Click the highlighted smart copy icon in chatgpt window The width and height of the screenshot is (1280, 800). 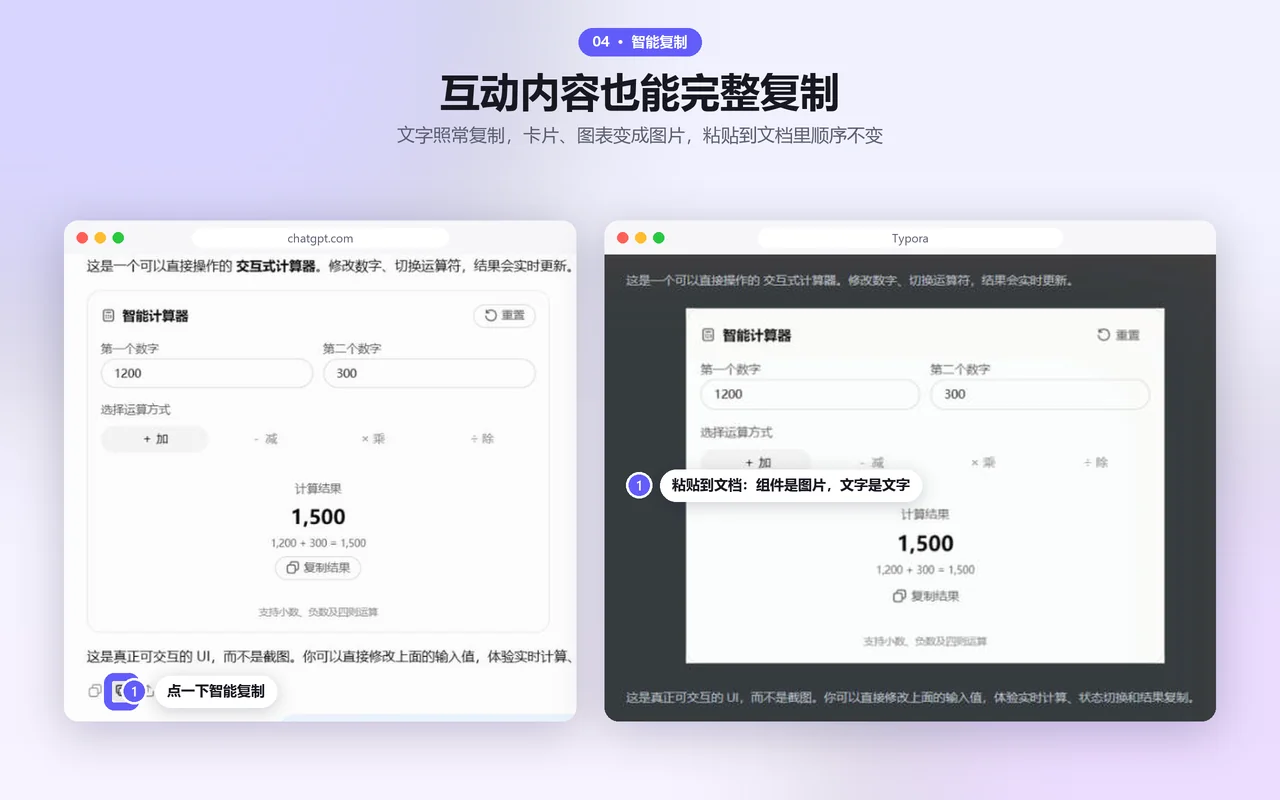tap(121, 690)
